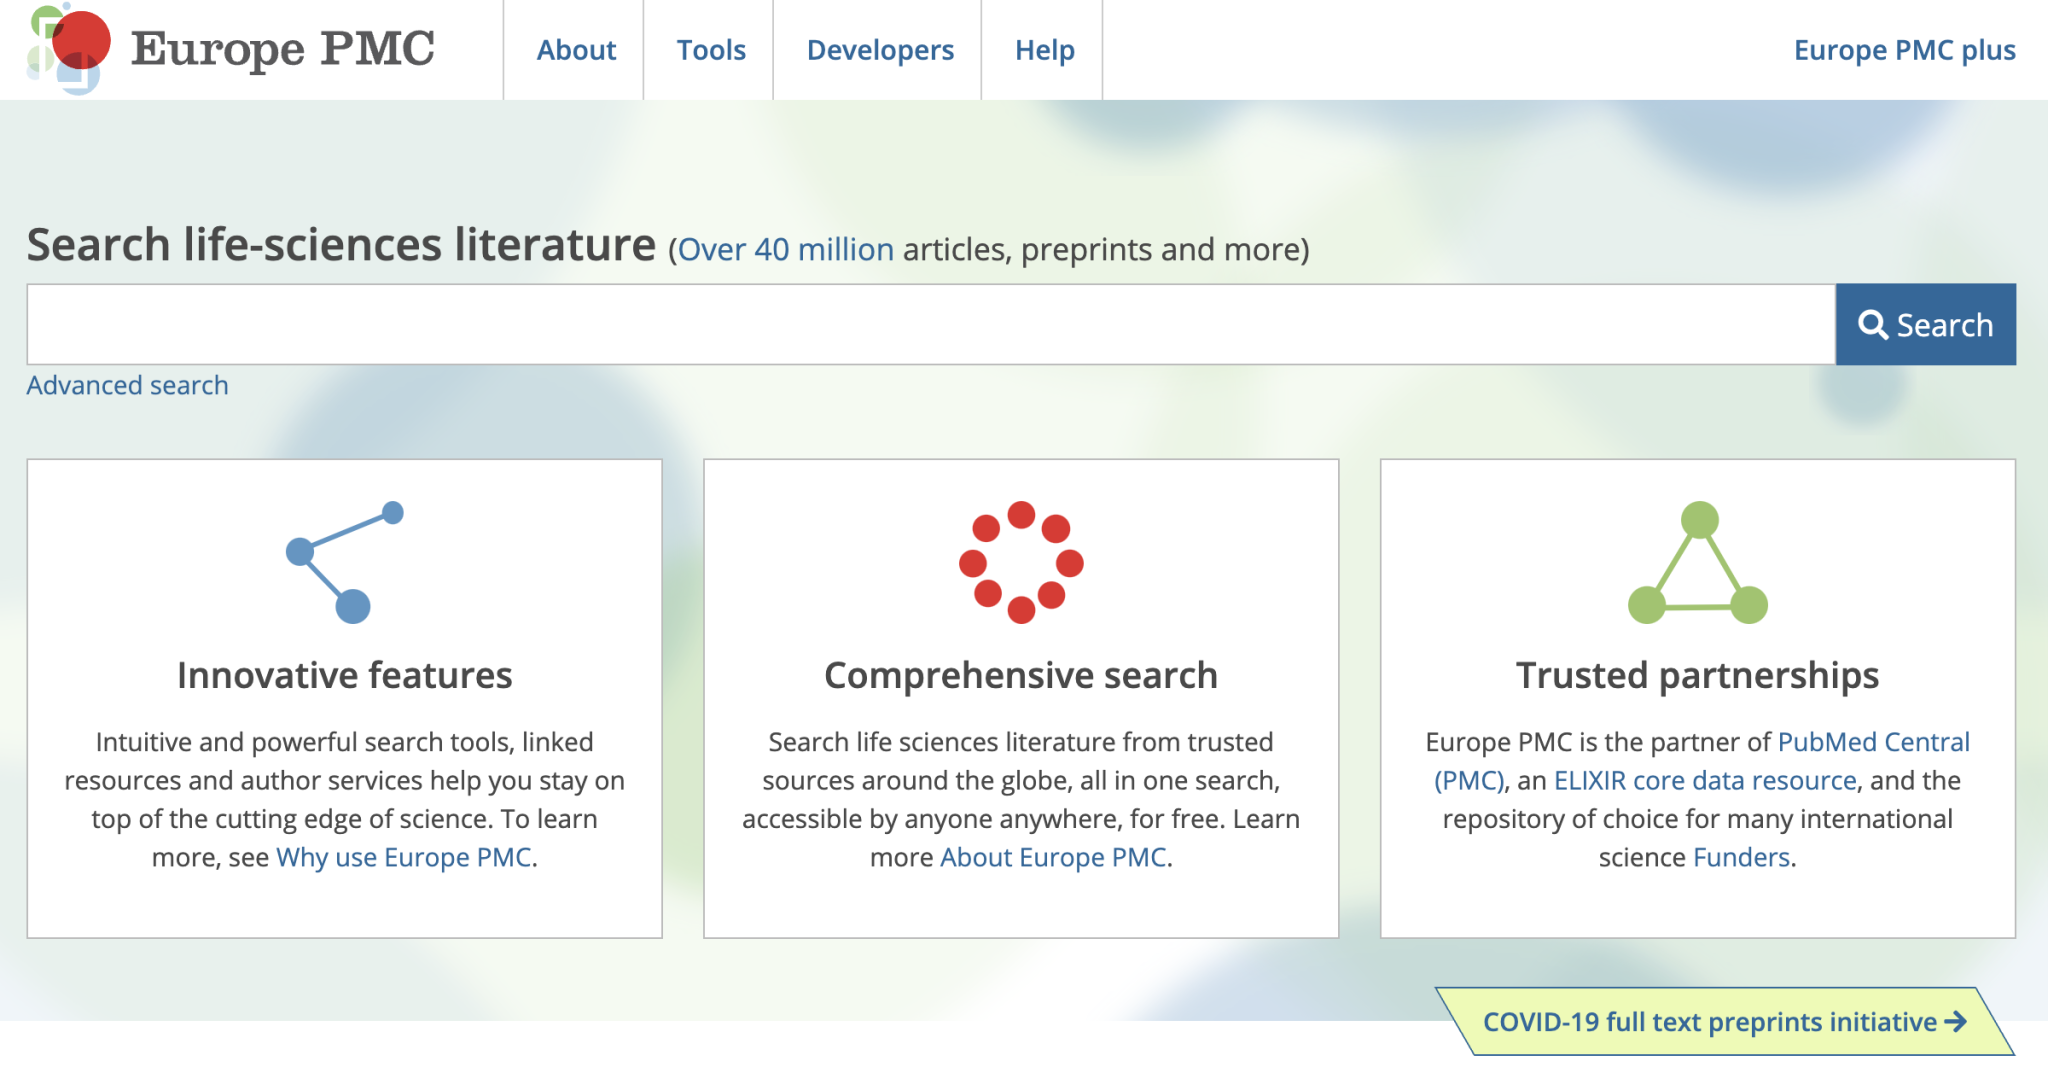Open the 'About Europe PMC' link
This screenshot has height=1073, width=2048.
(1053, 857)
